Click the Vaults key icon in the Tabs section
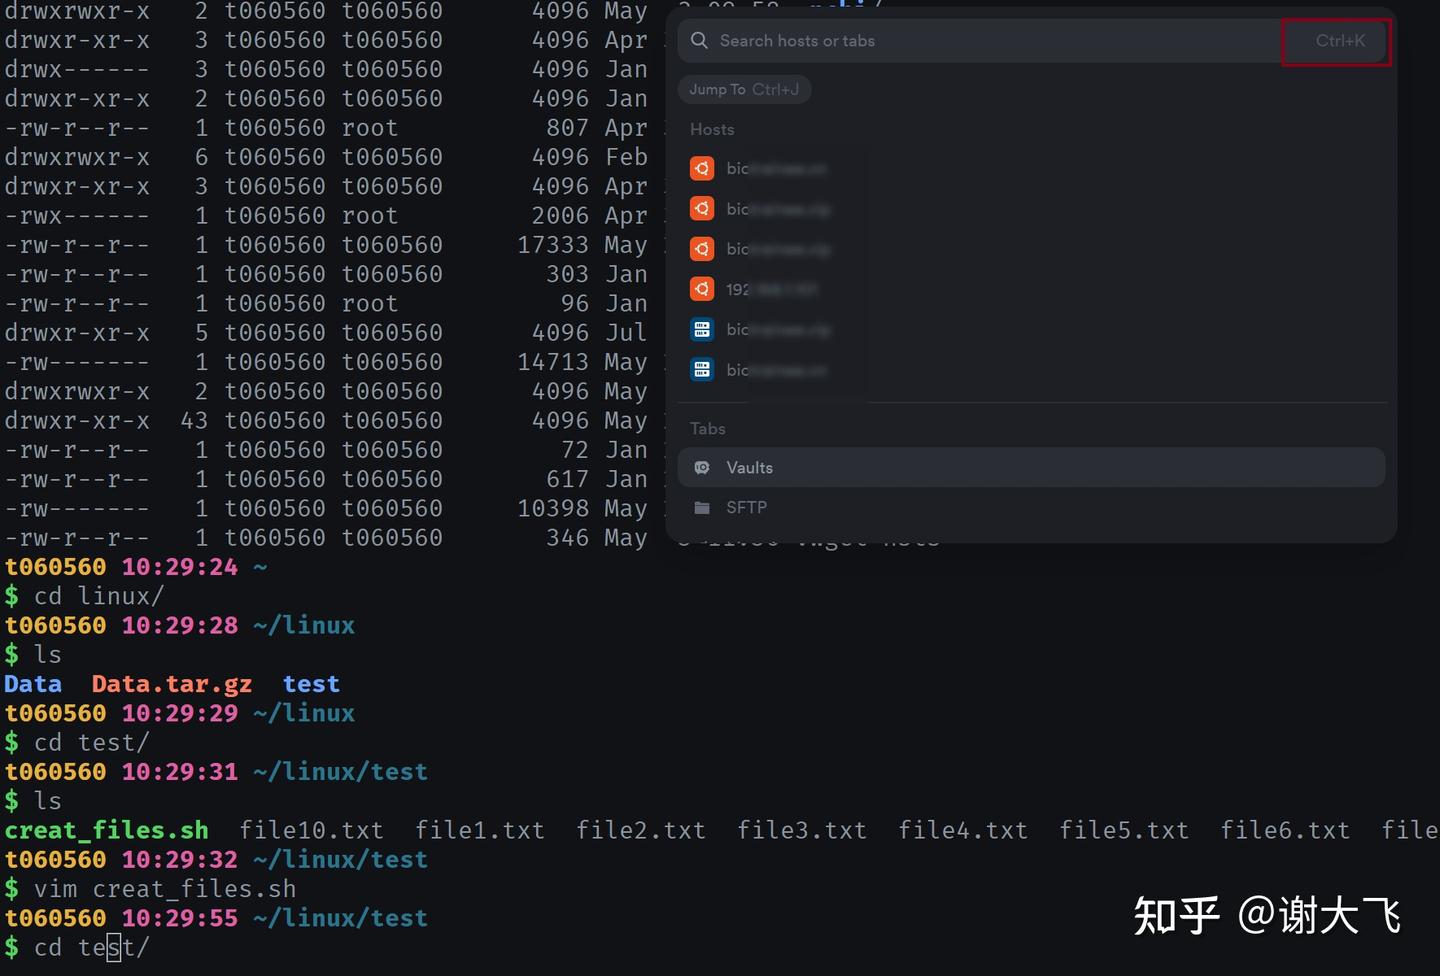Image resolution: width=1440 pixels, height=976 pixels. tap(702, 467)
